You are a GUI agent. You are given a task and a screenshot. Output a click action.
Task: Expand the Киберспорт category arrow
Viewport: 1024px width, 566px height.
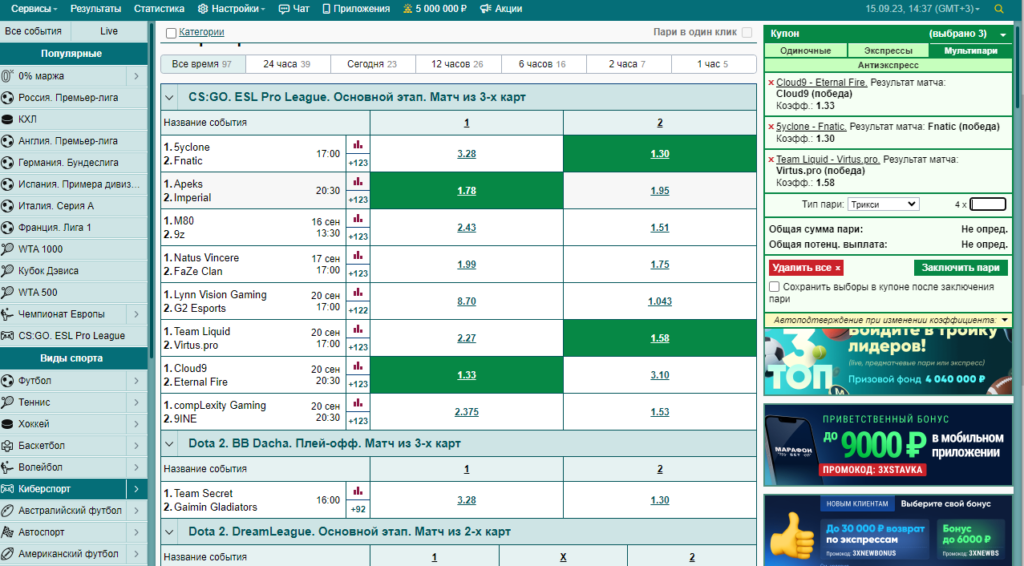point(136,488)
